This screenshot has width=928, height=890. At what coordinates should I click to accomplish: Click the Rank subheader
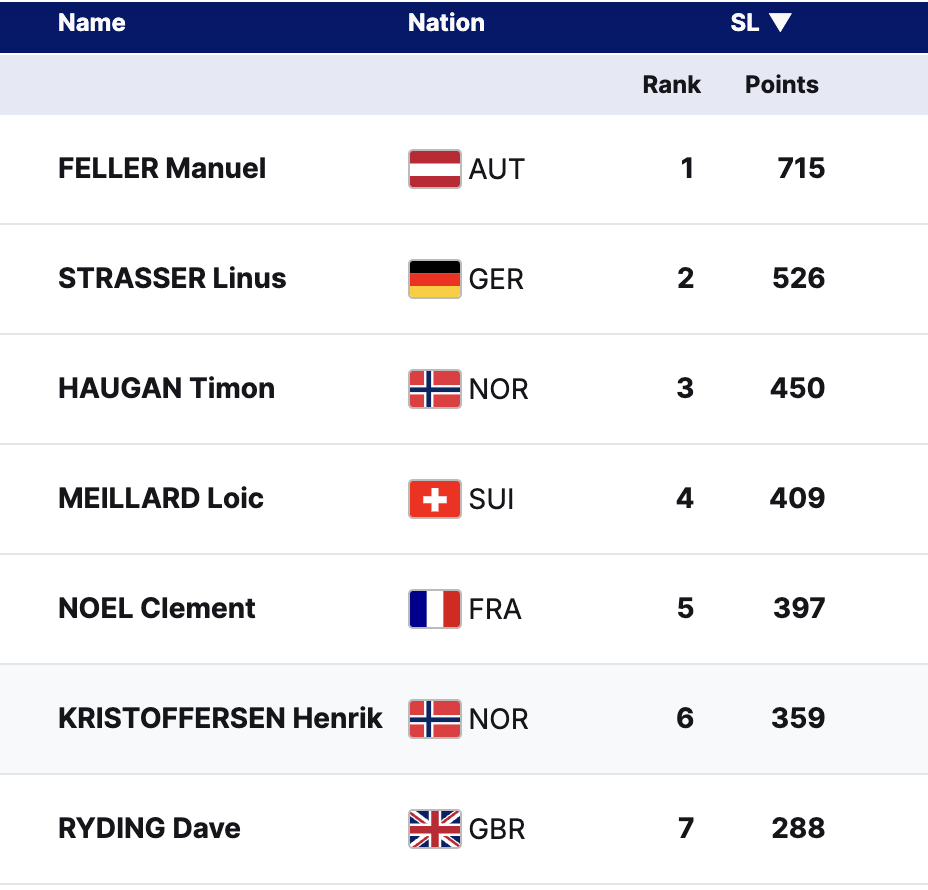click(x=671, y=85)
